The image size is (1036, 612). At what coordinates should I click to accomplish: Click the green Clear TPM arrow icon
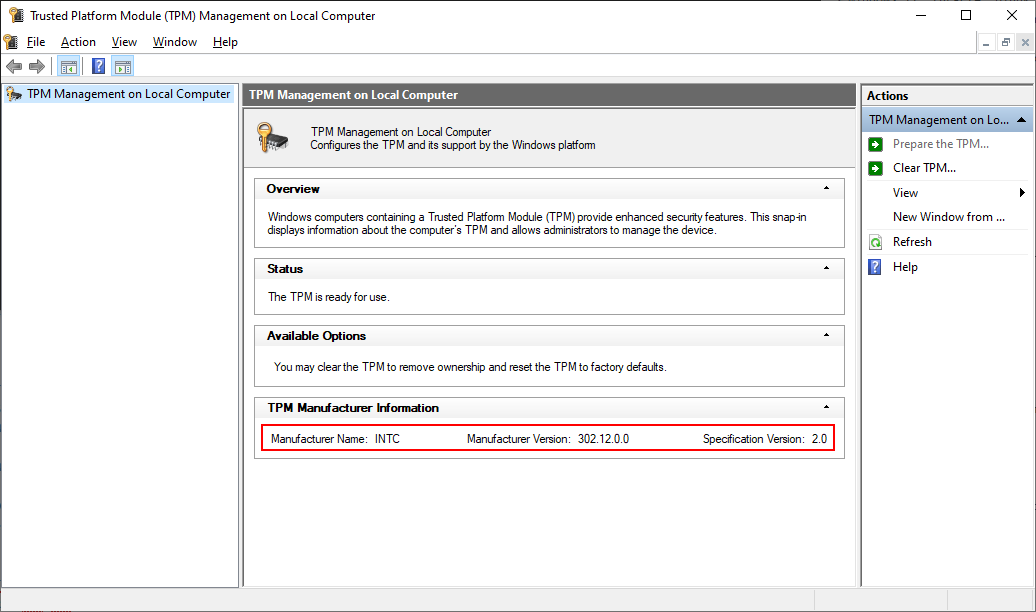tap(876, 168)
